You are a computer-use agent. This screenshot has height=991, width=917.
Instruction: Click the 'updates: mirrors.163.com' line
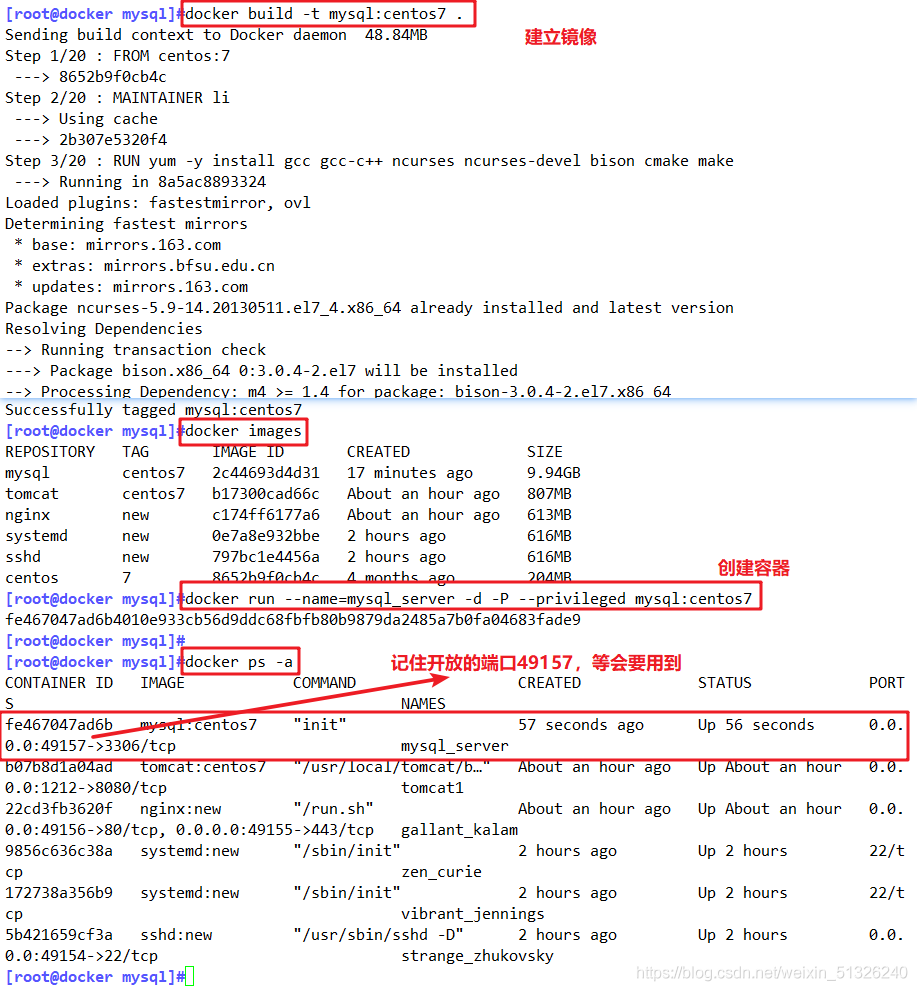click(x=140, y=286)
